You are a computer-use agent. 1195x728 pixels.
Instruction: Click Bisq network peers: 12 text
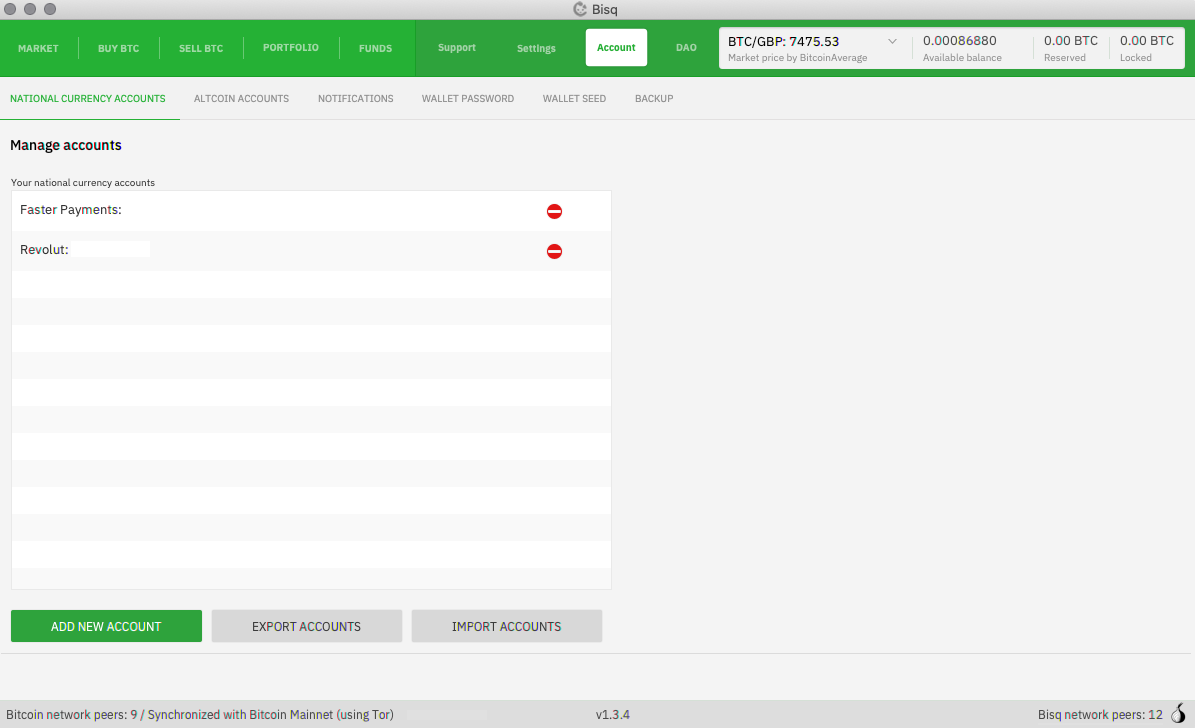1100,714
